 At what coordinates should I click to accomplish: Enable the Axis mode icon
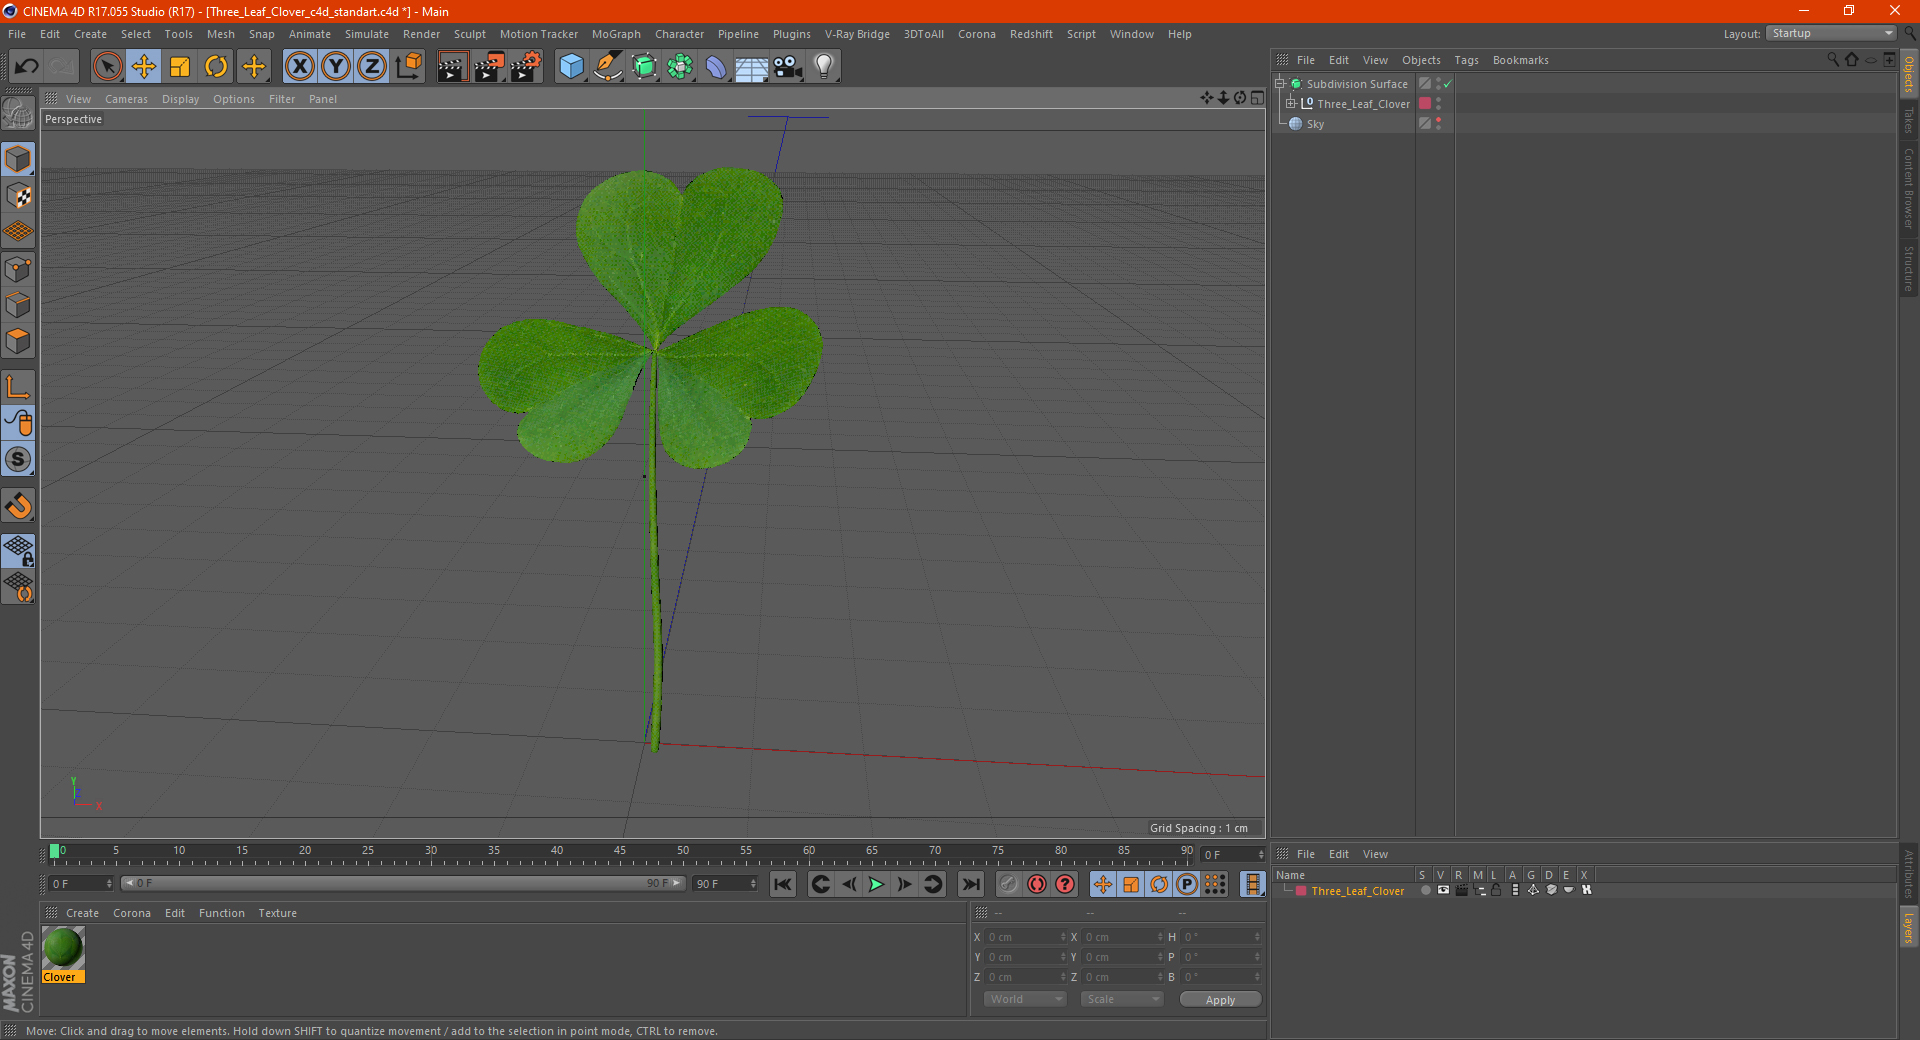tap(18, 387)
